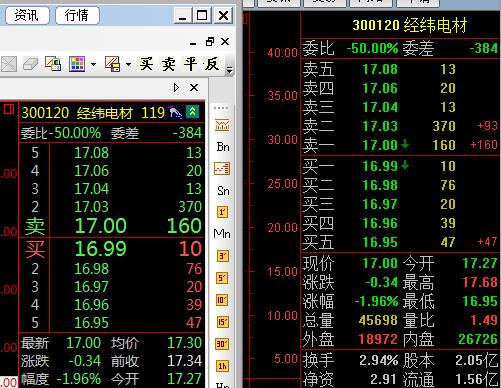Click the 300120 经纬电材 title in right panel
The image size is (501, 388).
(410, 25)
